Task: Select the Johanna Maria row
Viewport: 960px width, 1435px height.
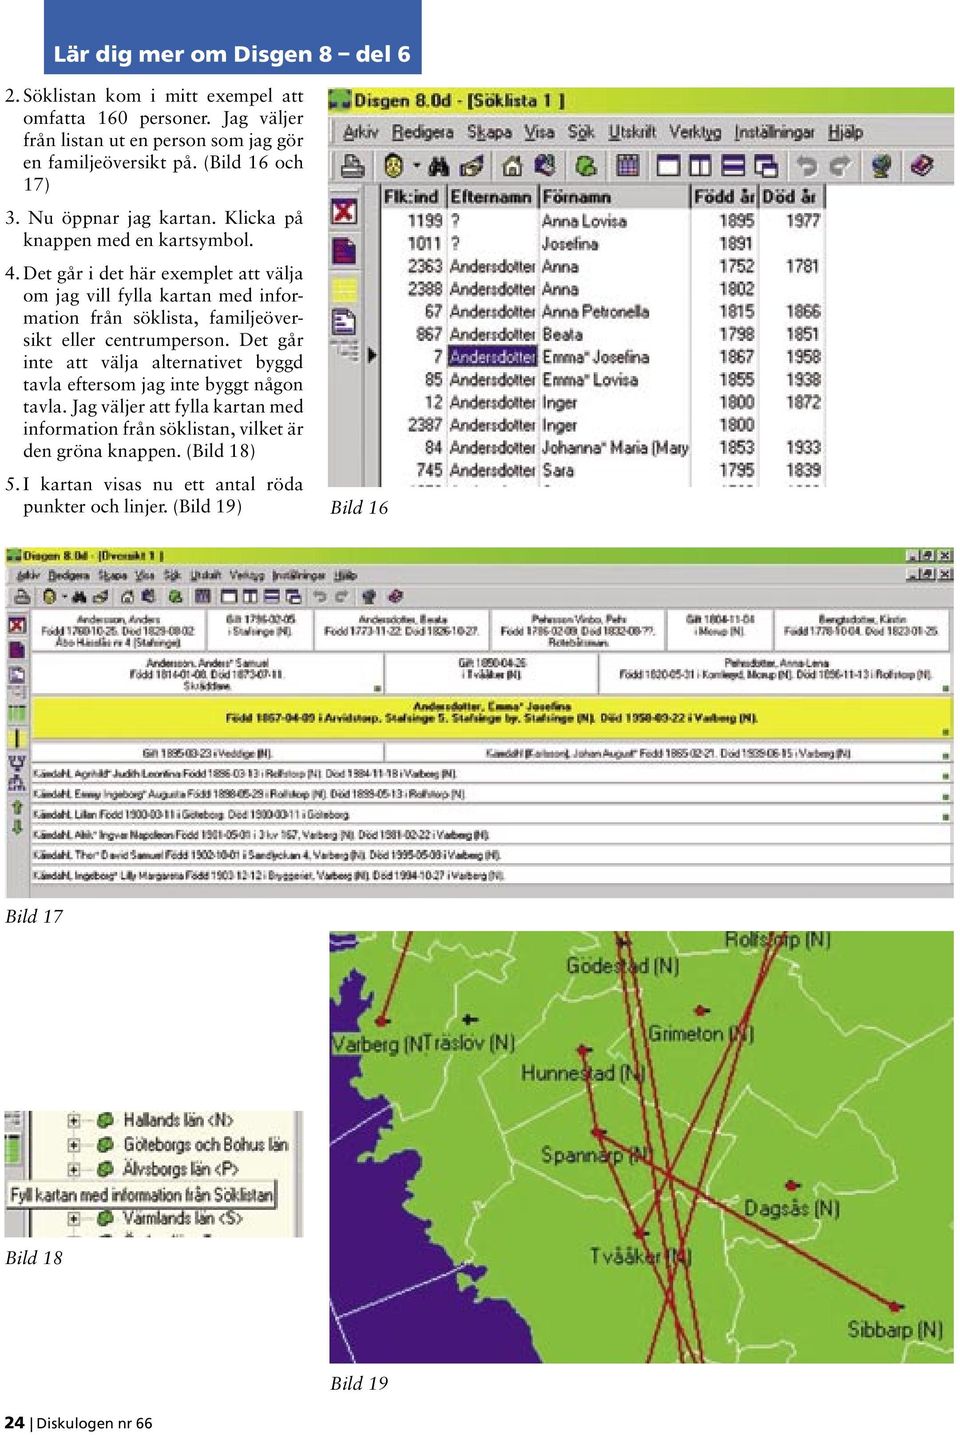Action: 604,448
